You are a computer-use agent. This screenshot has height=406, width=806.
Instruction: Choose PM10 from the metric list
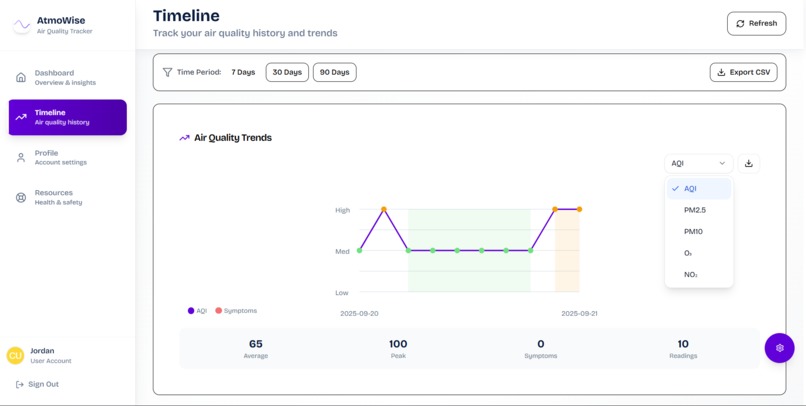tap(699, 232)
